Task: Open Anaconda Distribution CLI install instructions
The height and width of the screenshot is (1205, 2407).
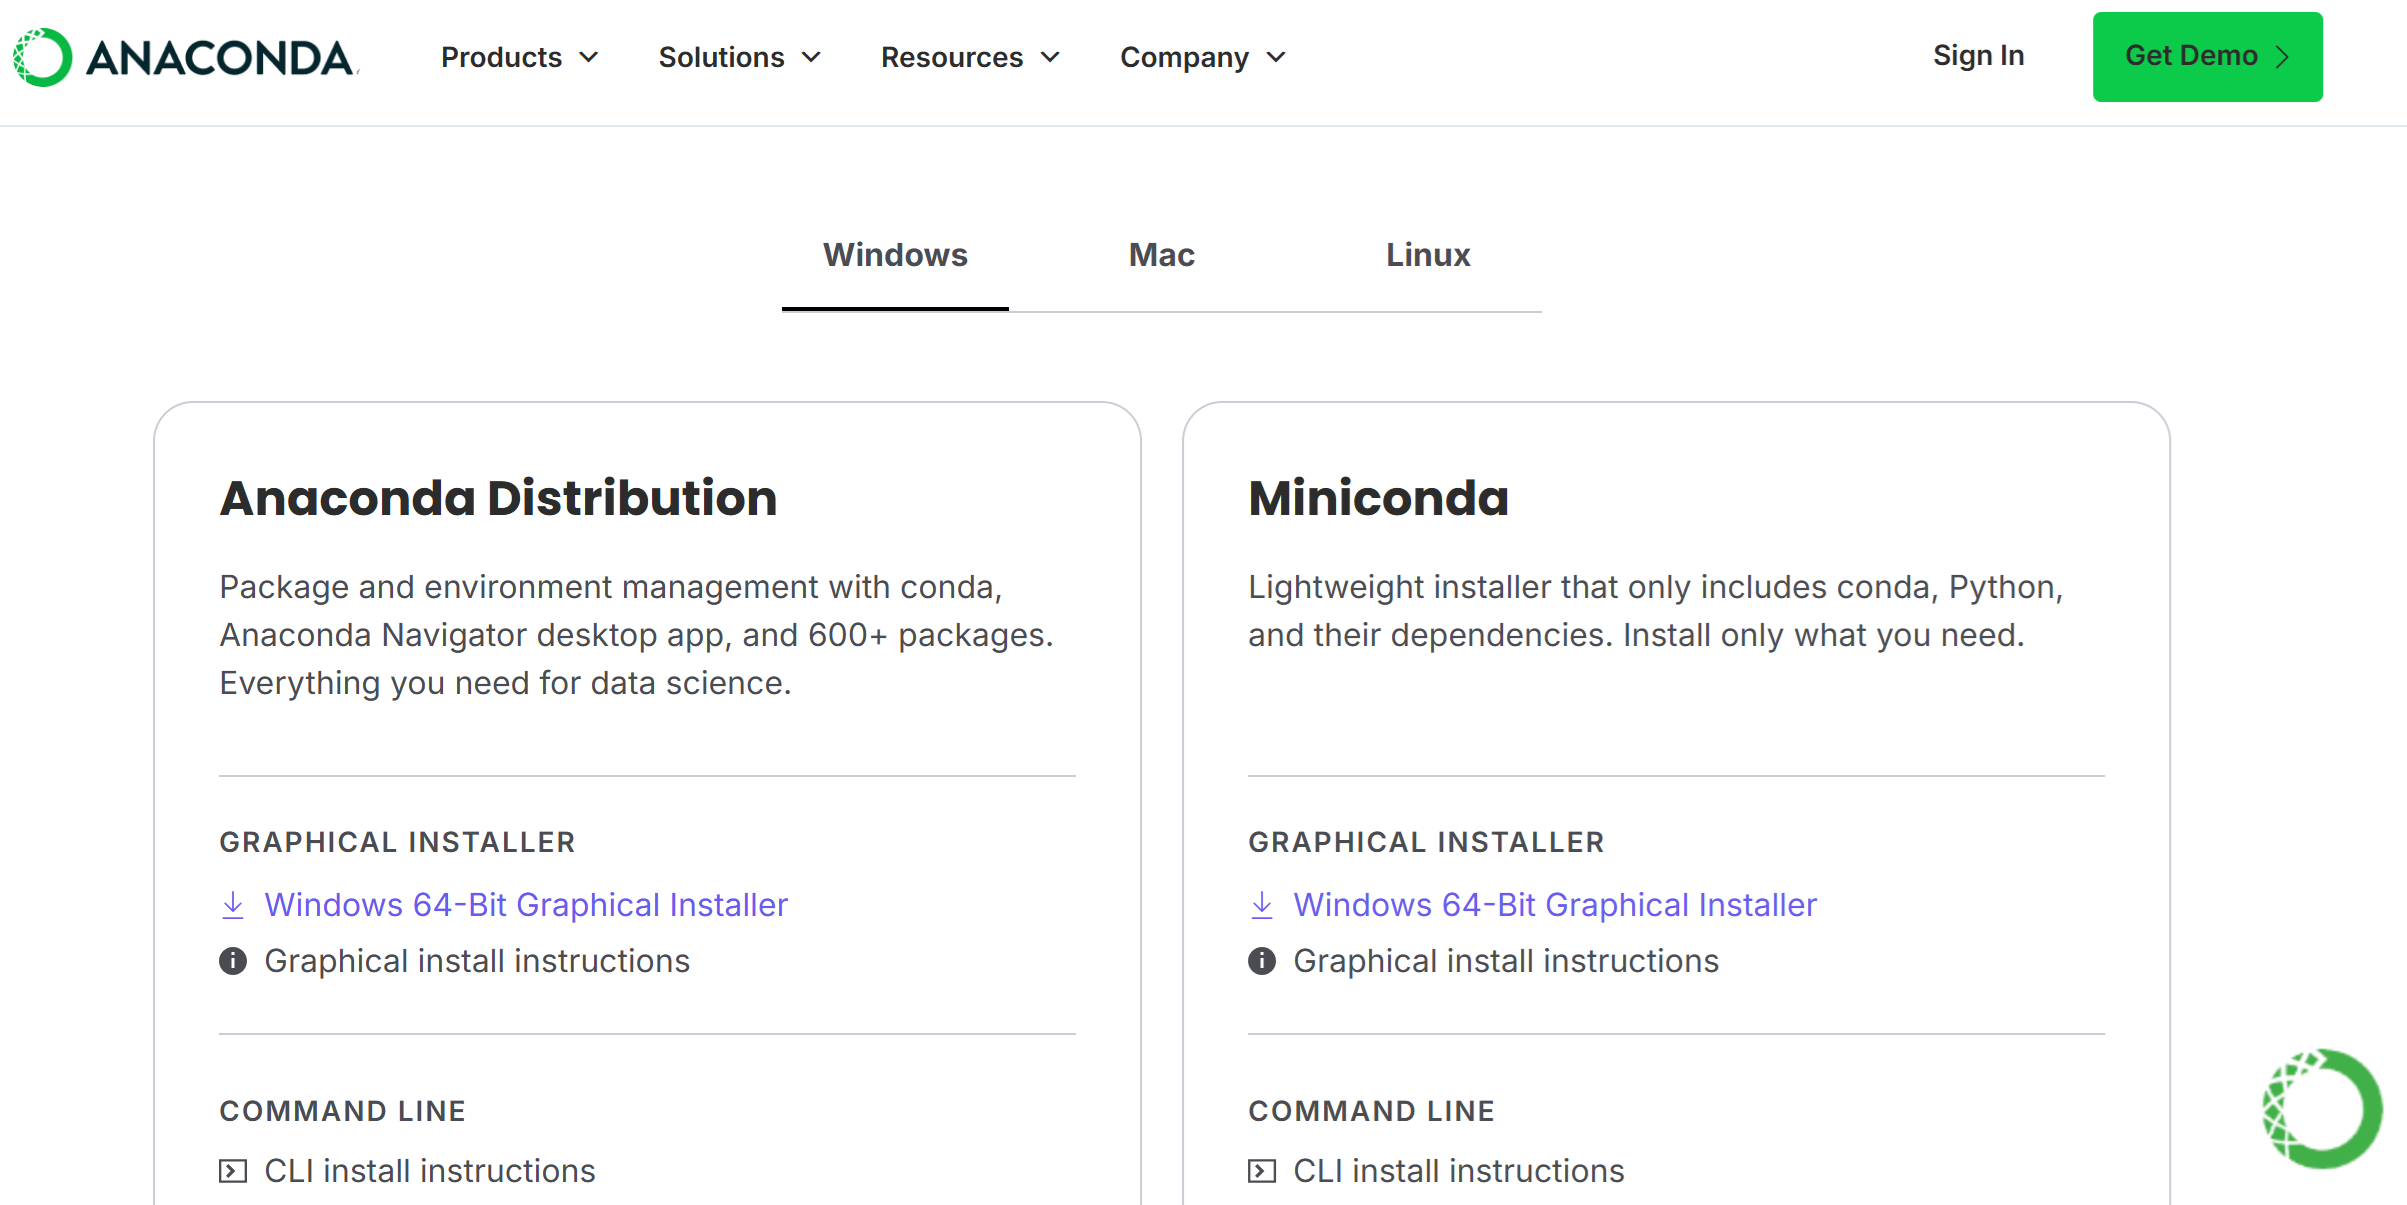Action: coord(430,1171)
